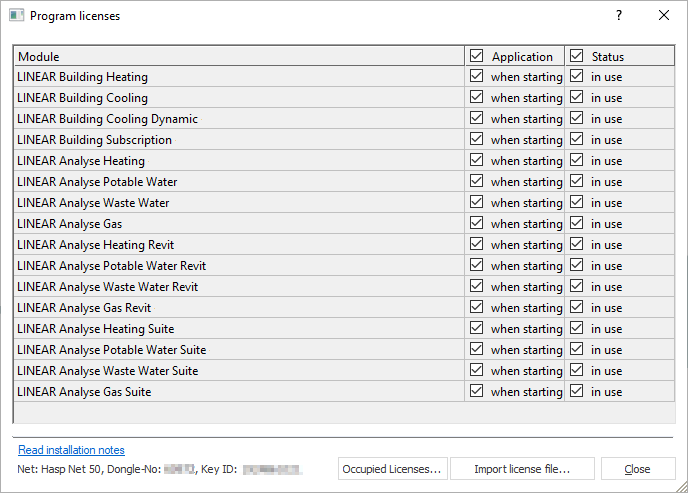This screenshot has height=493, width=688.
Task: Click the Net: Hasp Net 50 dongle info text
Action: pos(160,469)
